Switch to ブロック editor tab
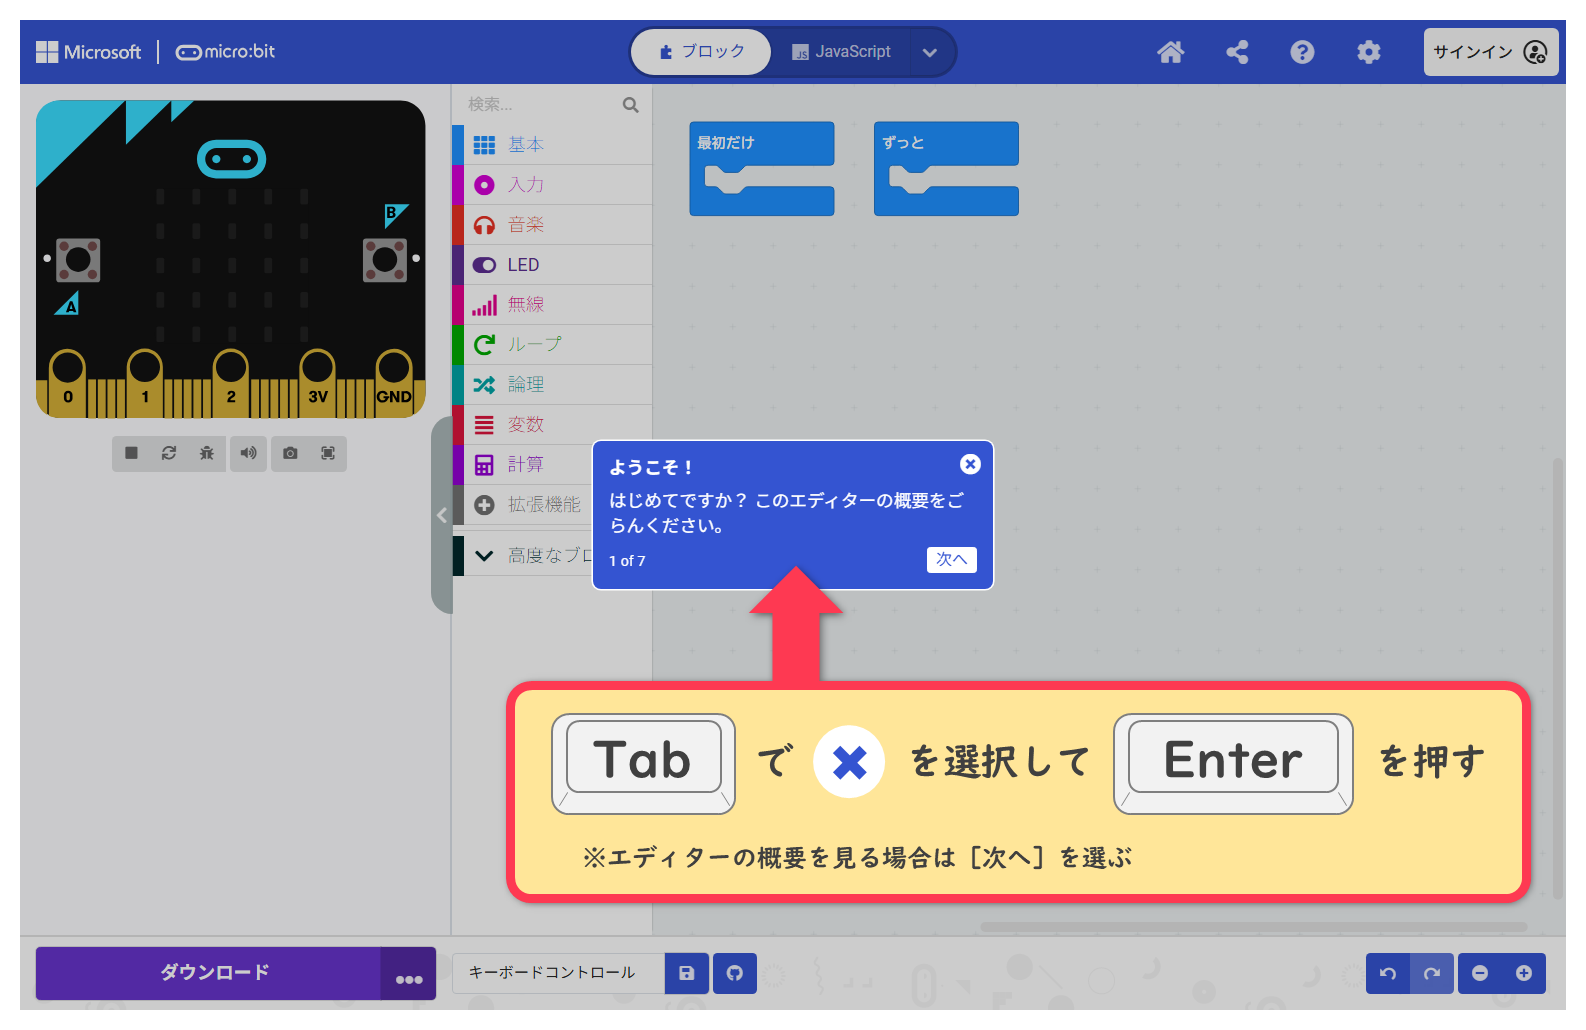 (x=702, y=52)
